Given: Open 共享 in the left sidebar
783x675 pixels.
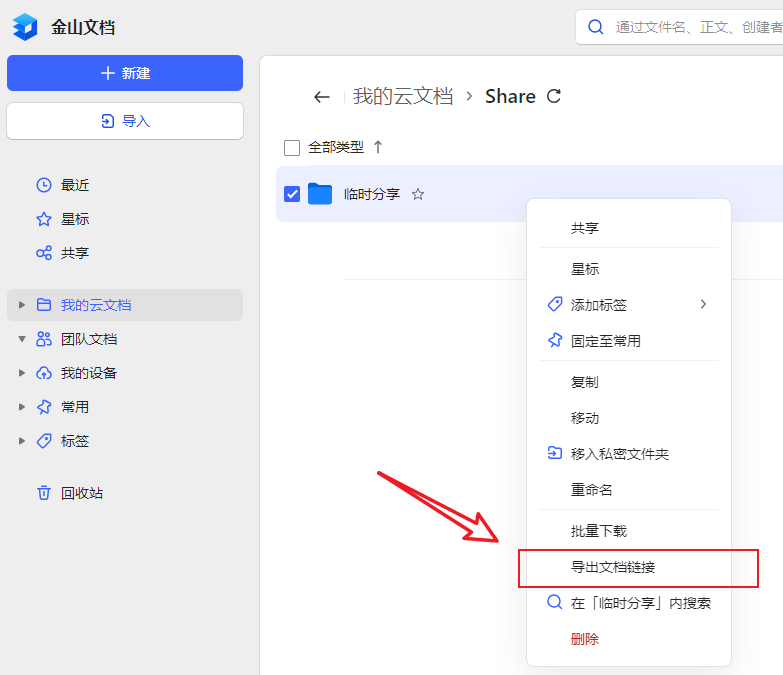Looking at the screenshot, I should point(75,253).
